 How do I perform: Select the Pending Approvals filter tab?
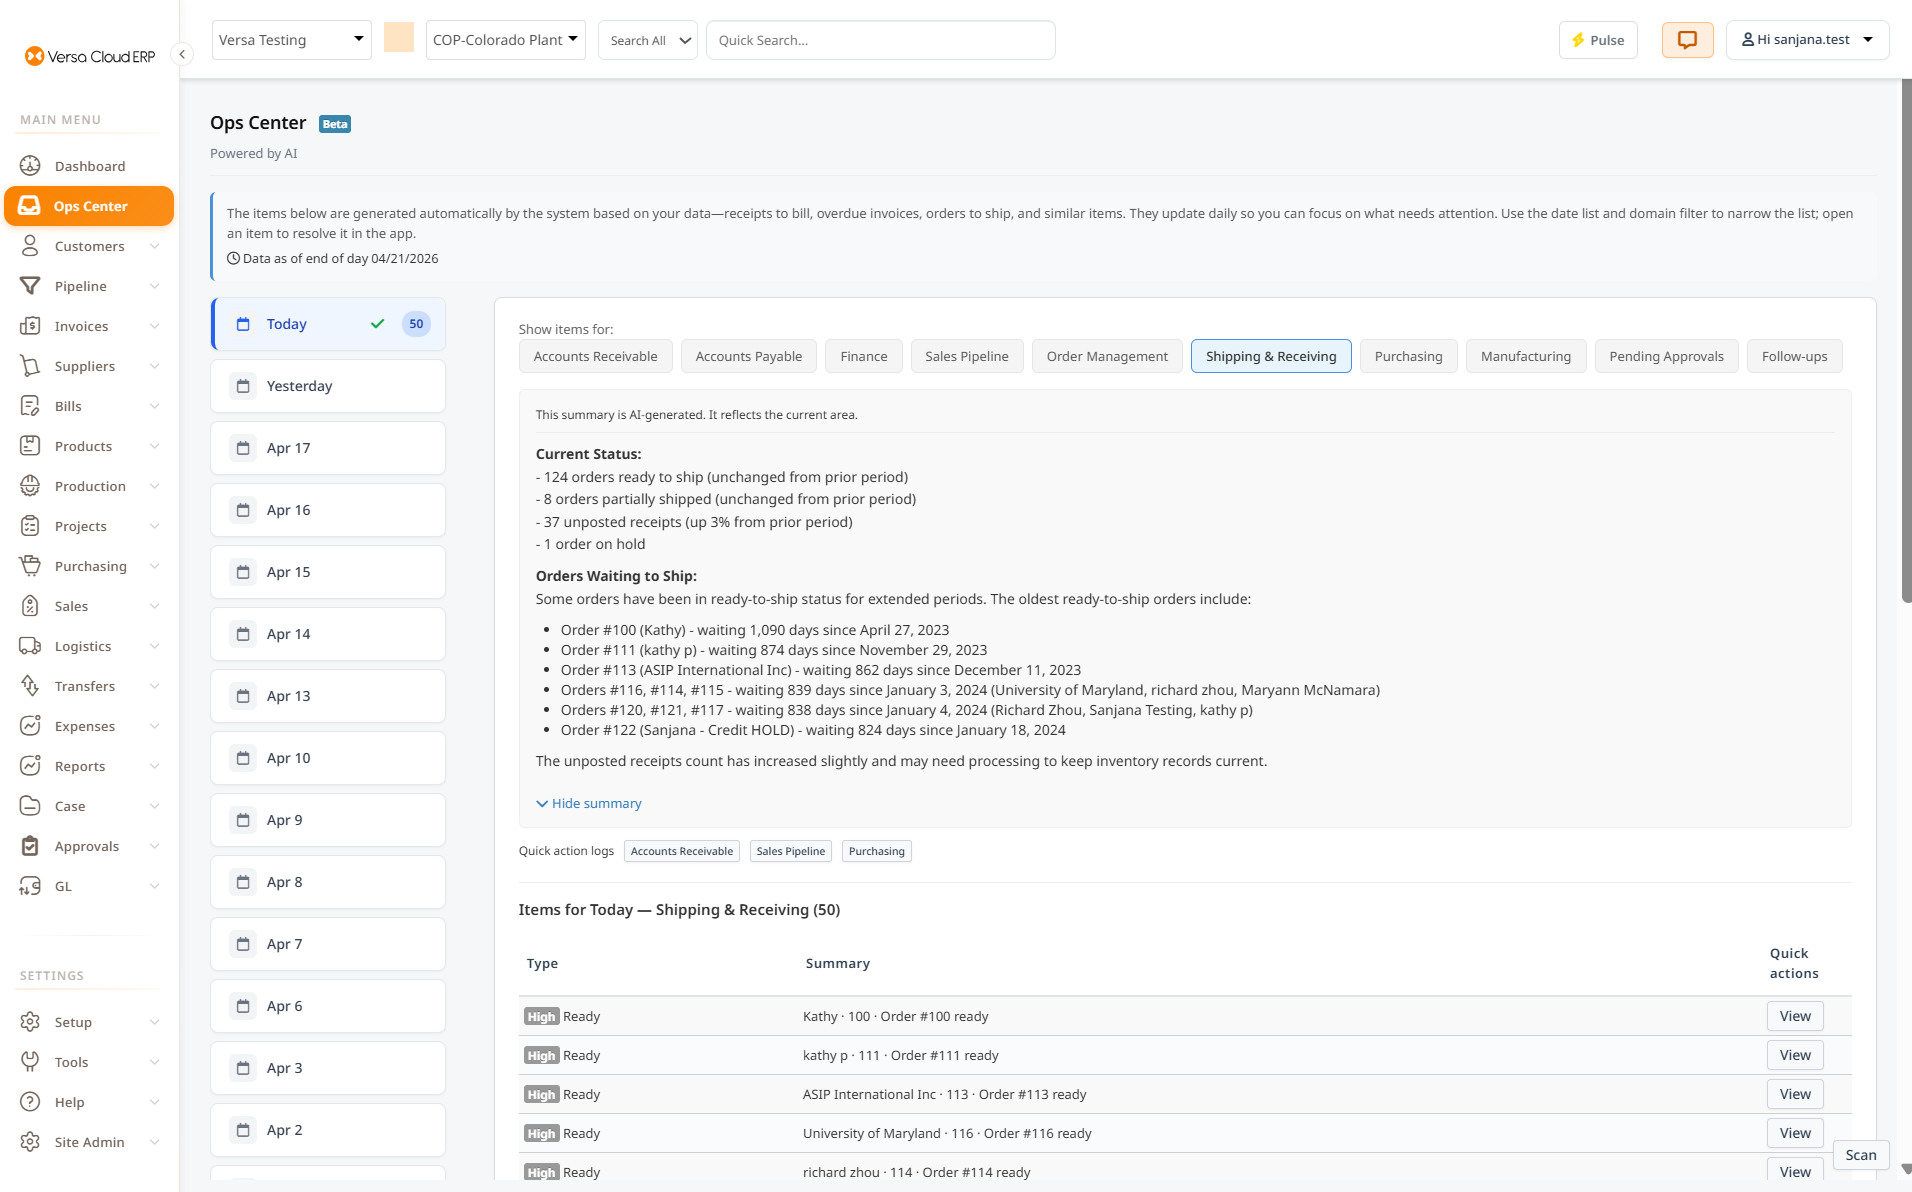(x=1666, y=356)
